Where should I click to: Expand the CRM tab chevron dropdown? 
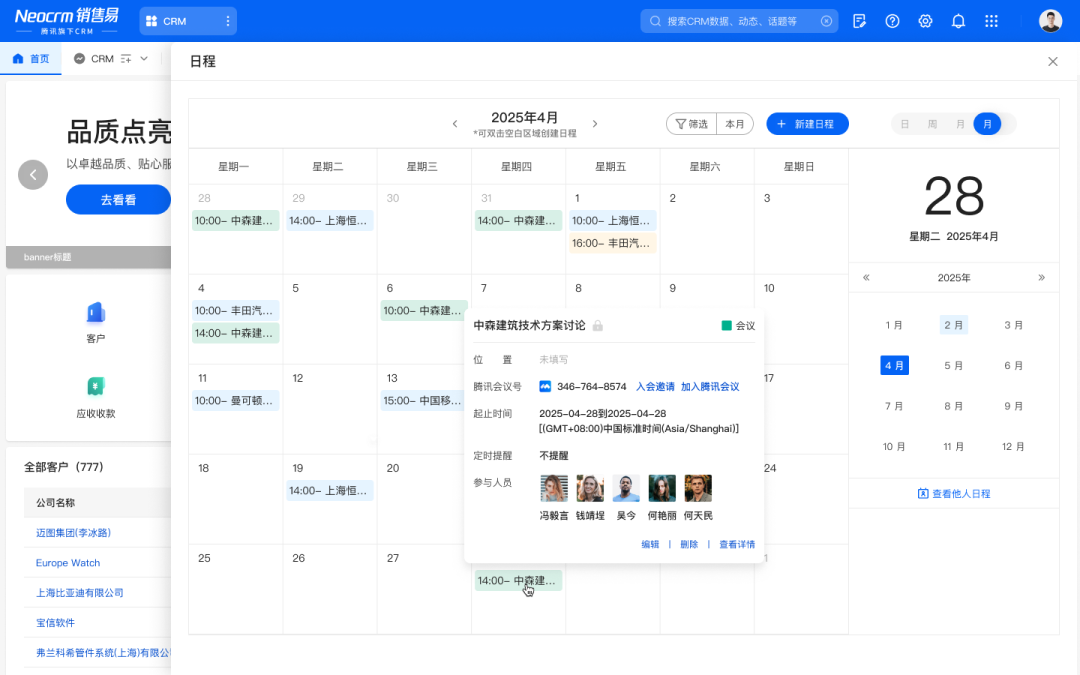tap(144, 59)
